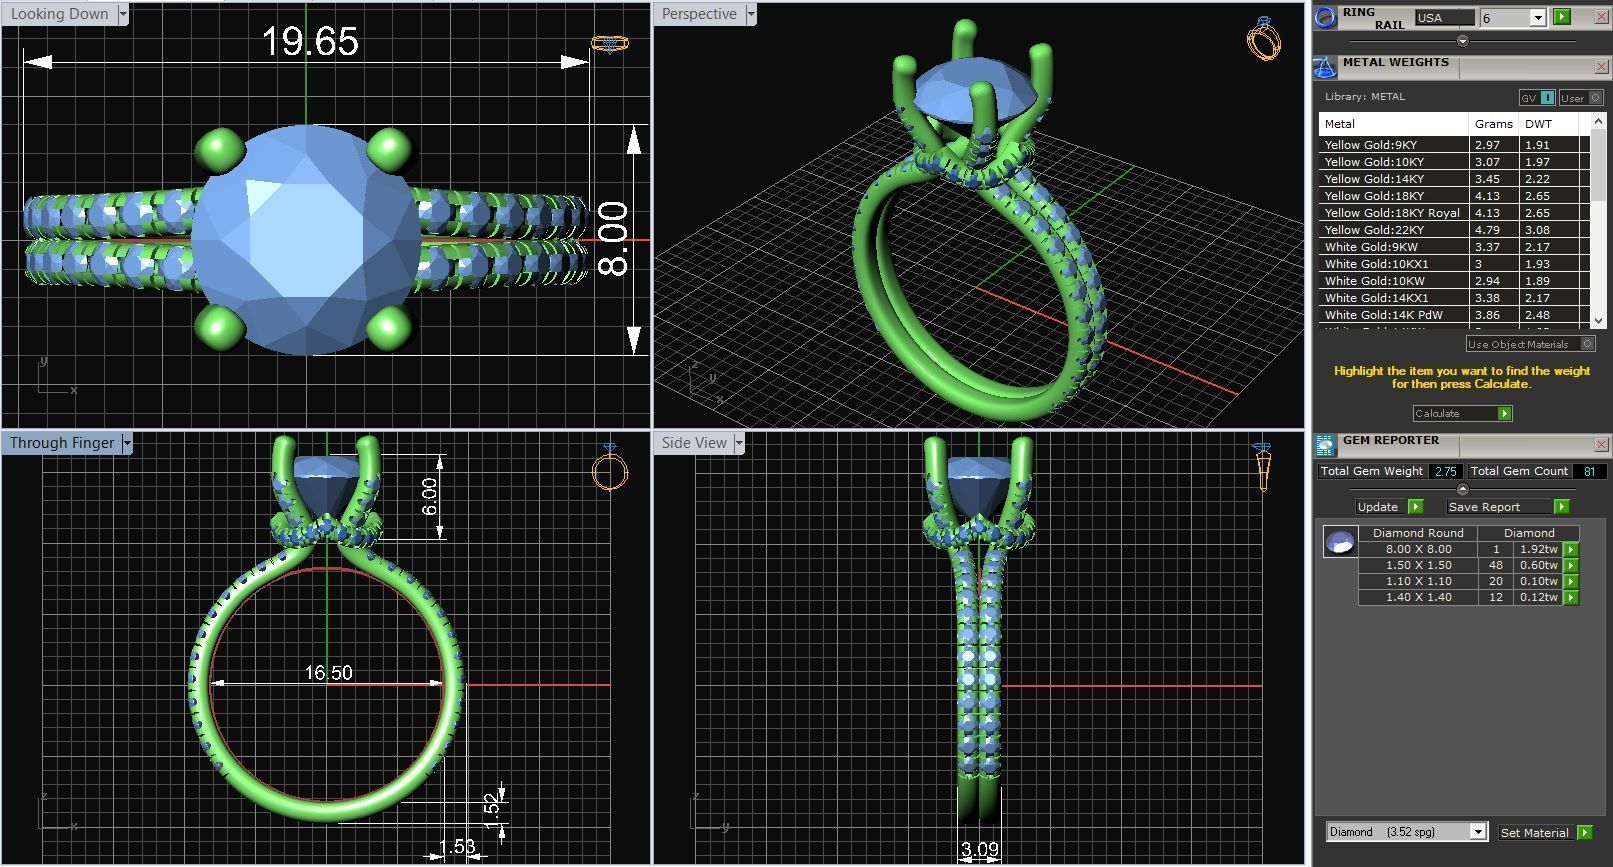
Task: Click the ring view icon in Looking Down viewport
Action: [x=609, y=43]
